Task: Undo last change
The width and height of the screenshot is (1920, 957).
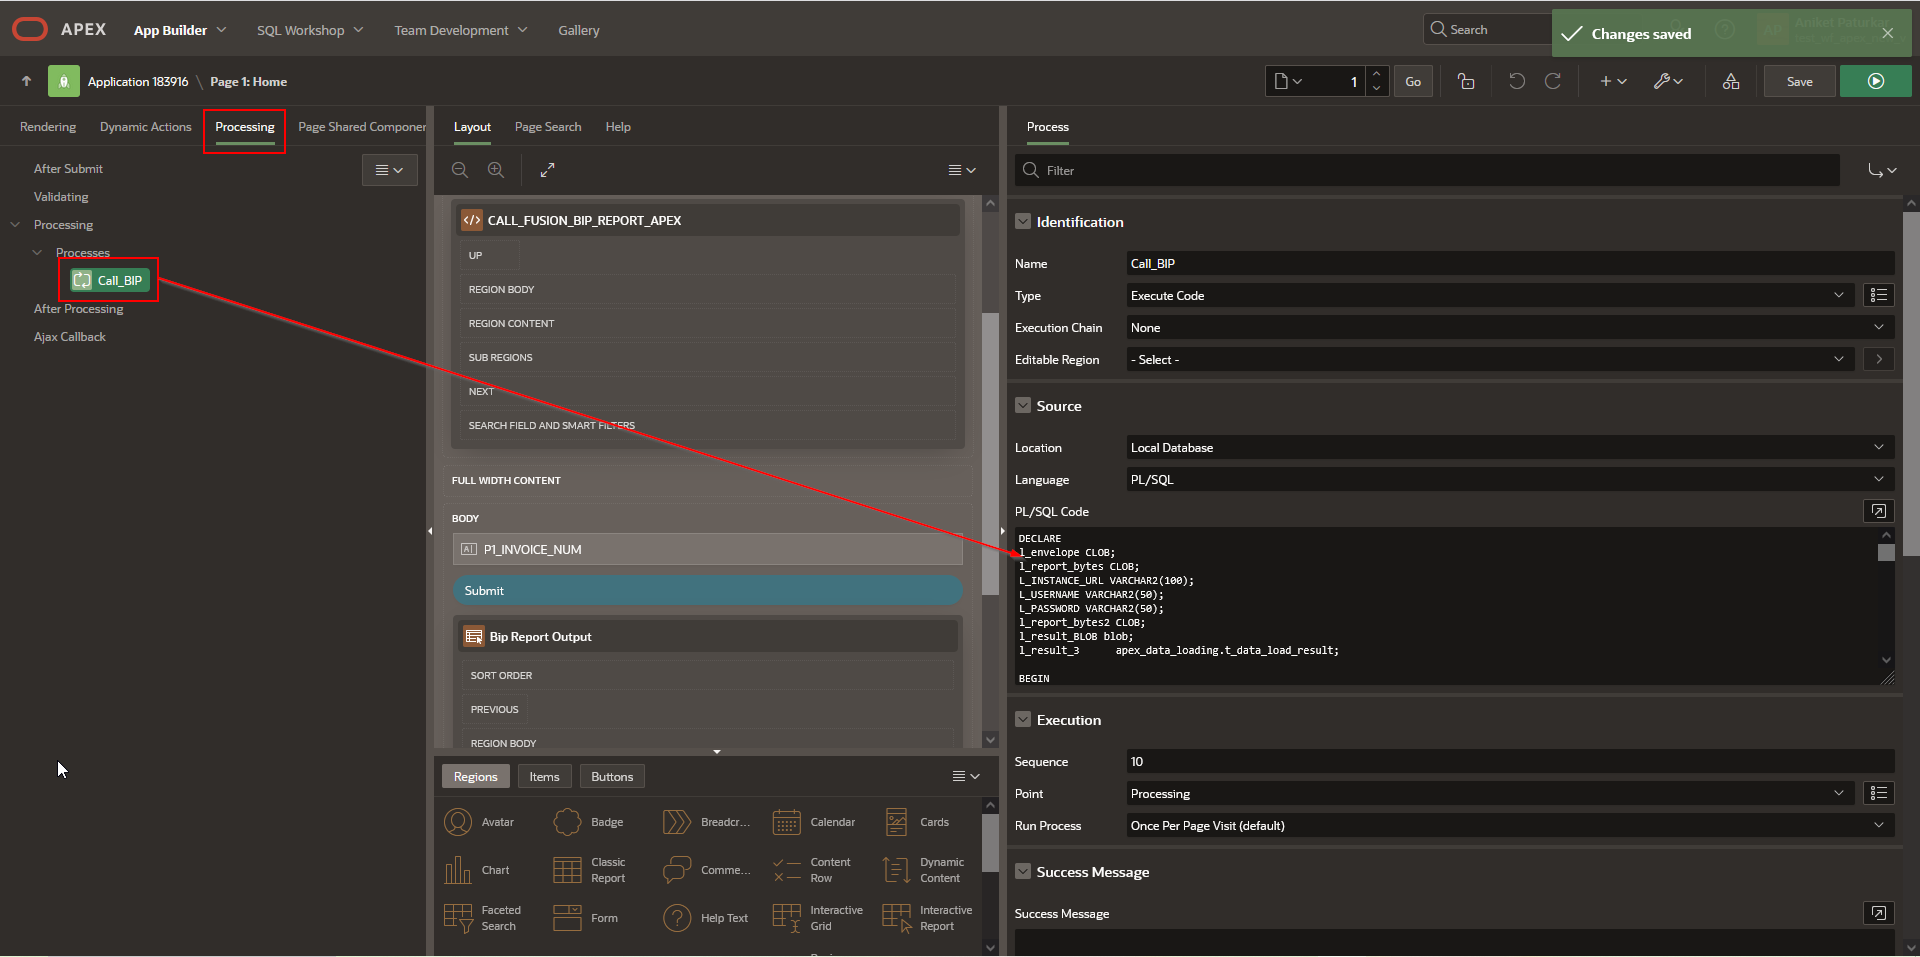Action: coord(1517,81)
